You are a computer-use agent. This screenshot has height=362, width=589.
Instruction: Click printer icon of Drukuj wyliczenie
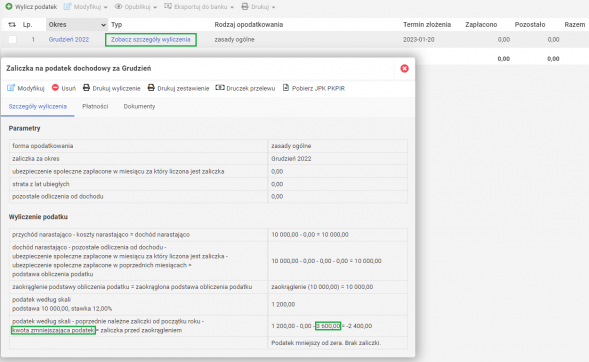(86, 87)
